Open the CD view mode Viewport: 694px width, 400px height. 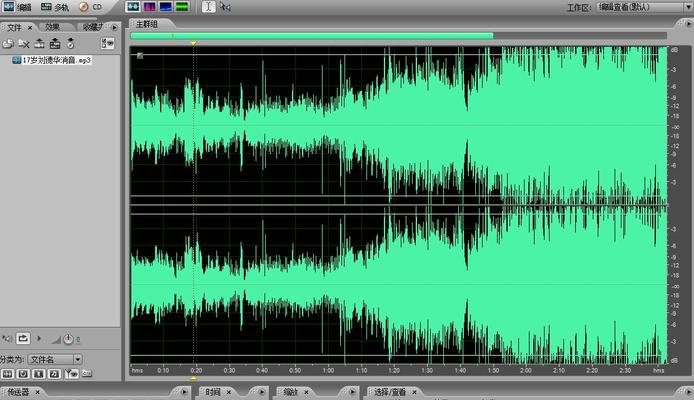click(91, 7)
